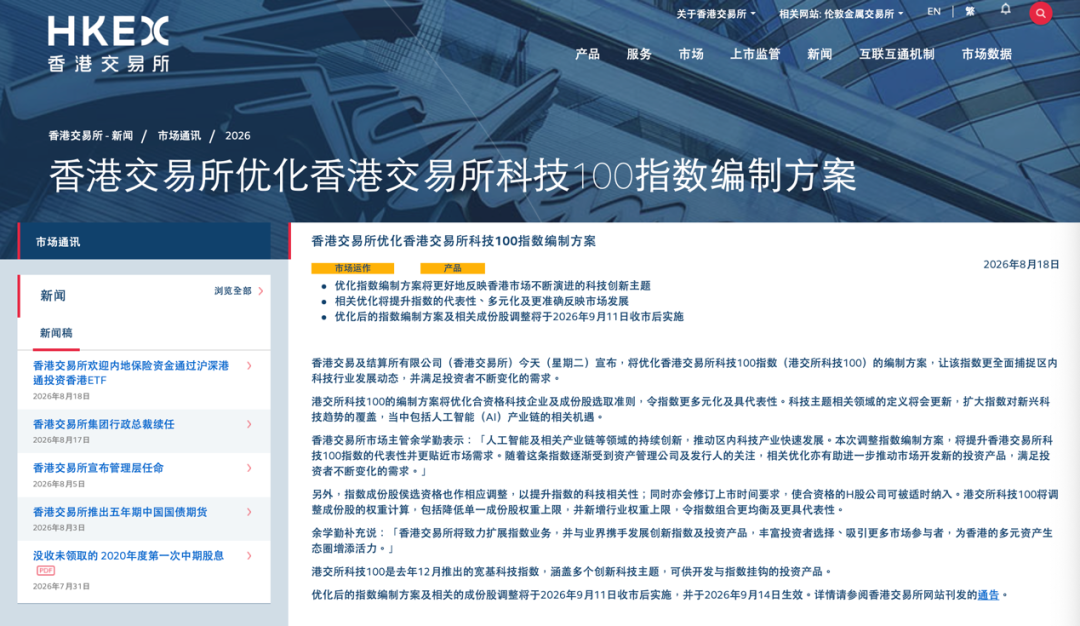Open 香港交易所推出五年期中国国债期货 news

point(121,512)
